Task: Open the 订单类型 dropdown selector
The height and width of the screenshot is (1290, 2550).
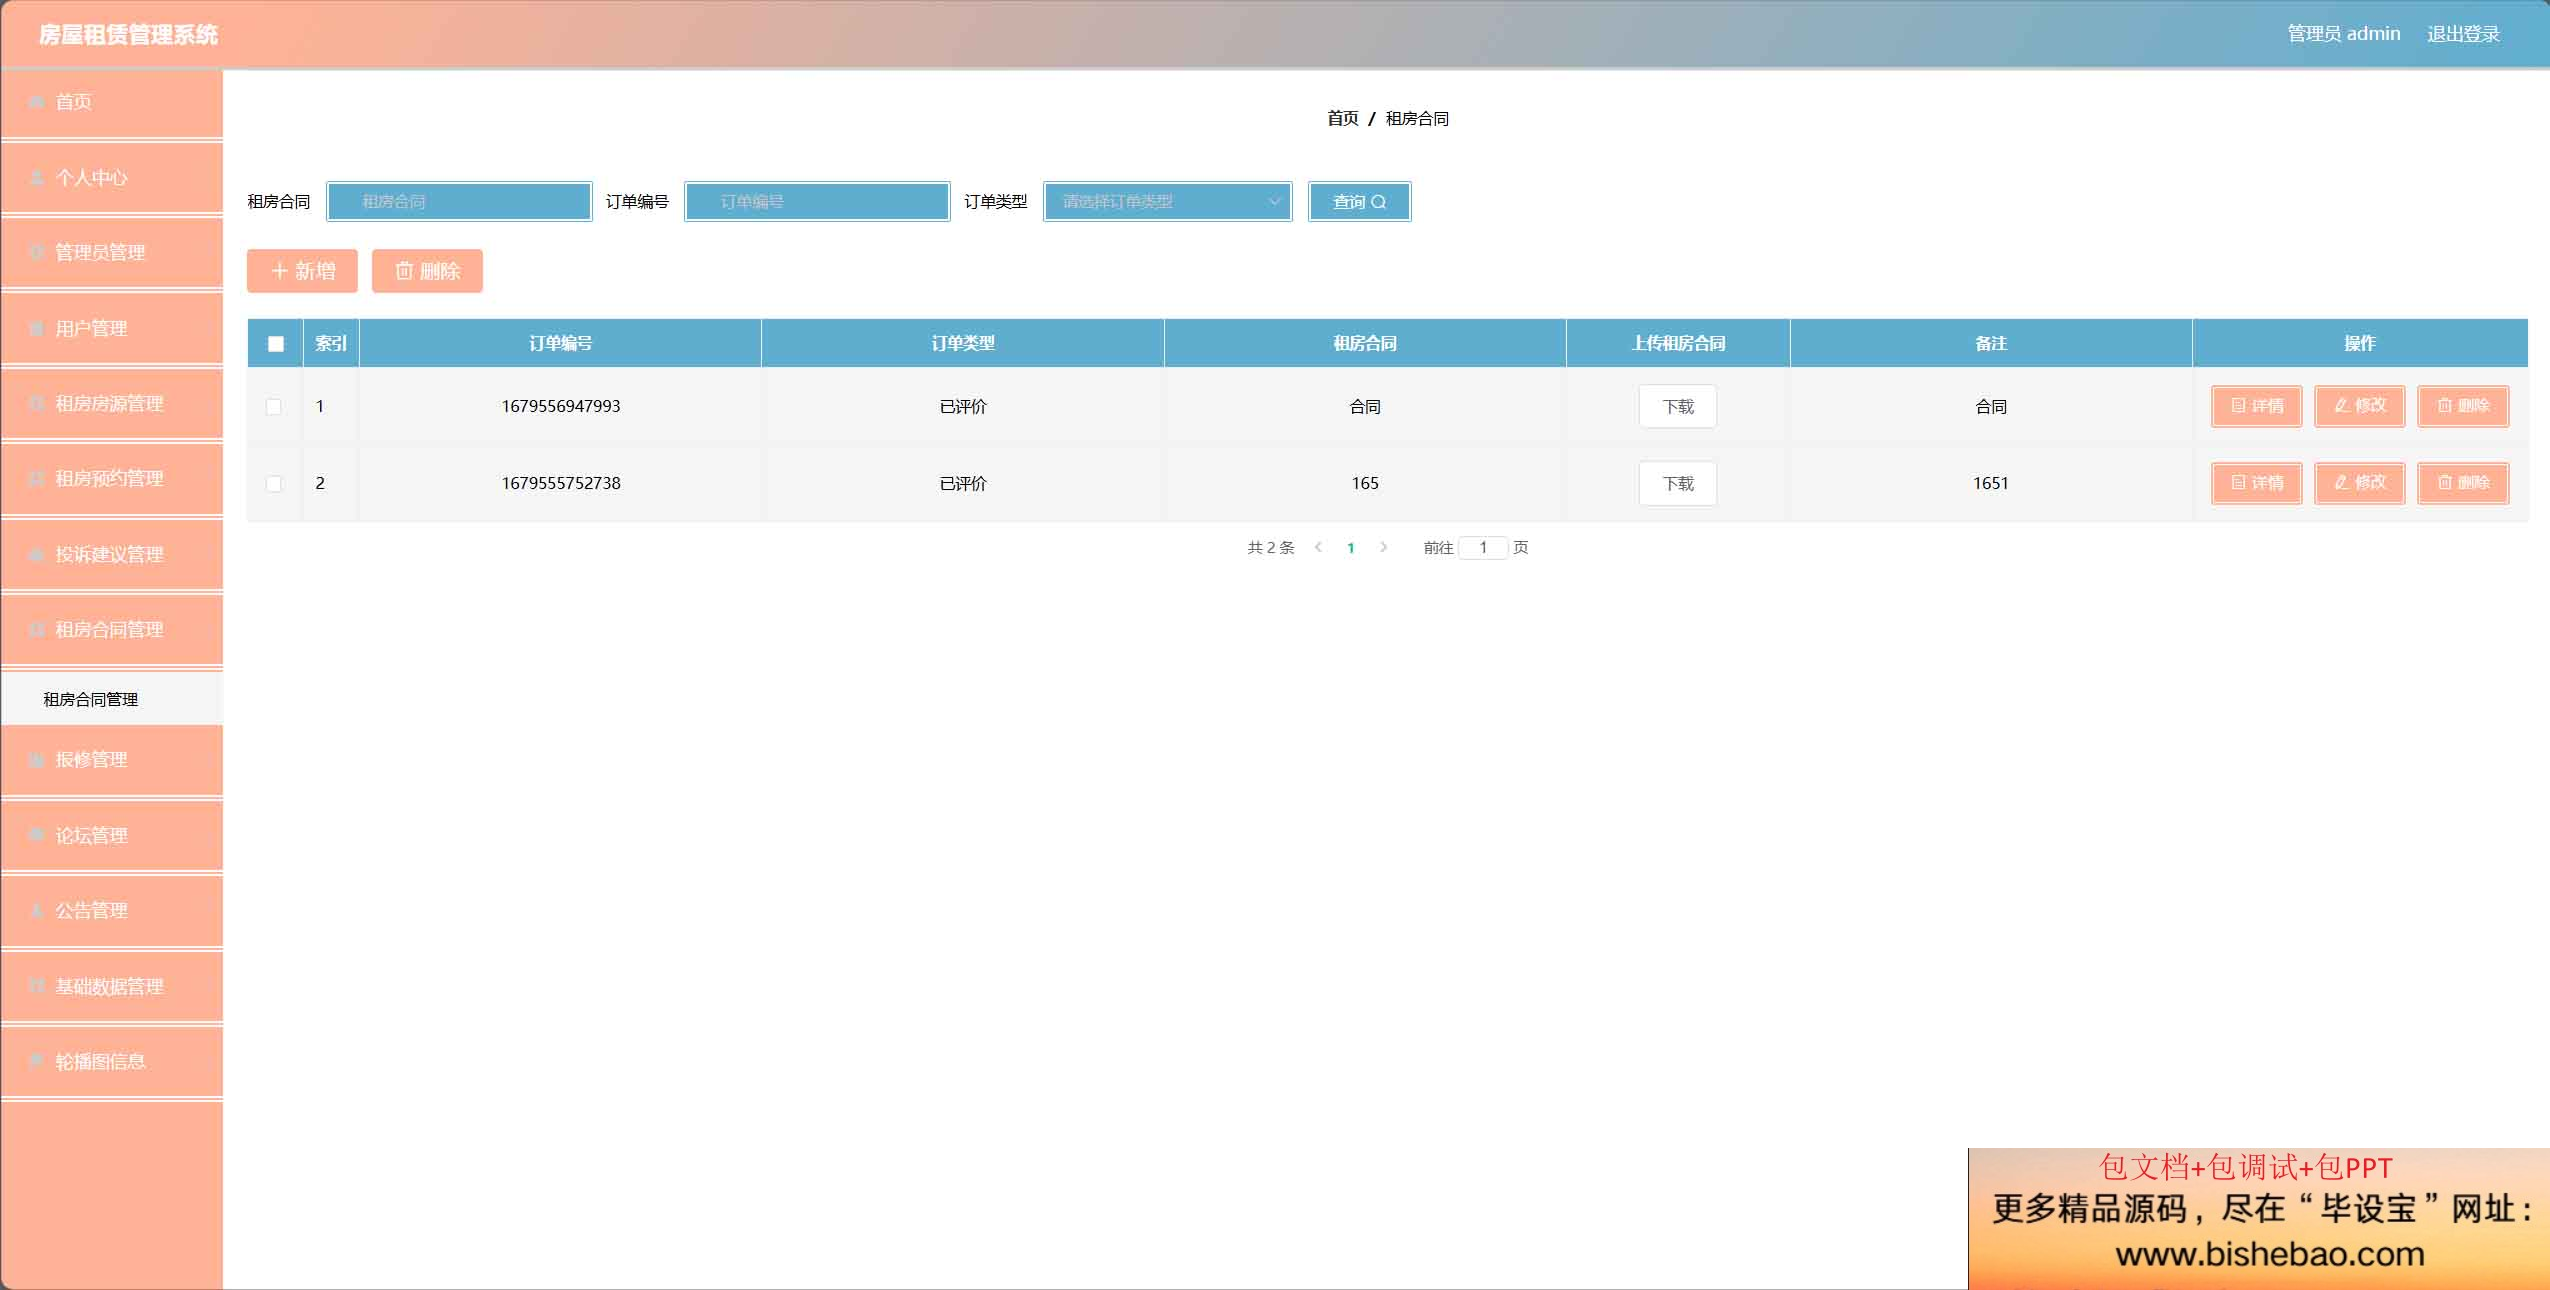Action: tap(1168, 202)
